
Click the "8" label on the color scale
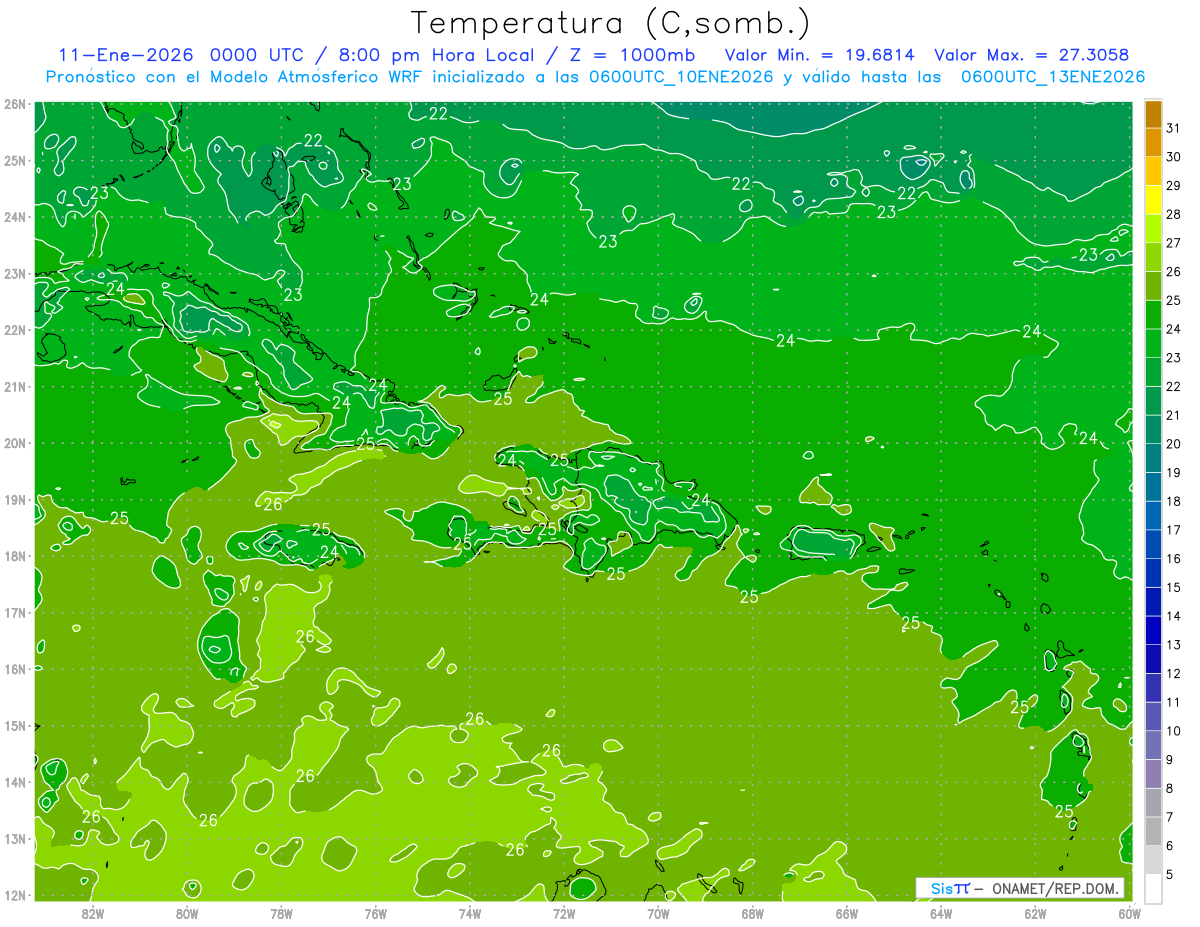[x=1170, y=788]
